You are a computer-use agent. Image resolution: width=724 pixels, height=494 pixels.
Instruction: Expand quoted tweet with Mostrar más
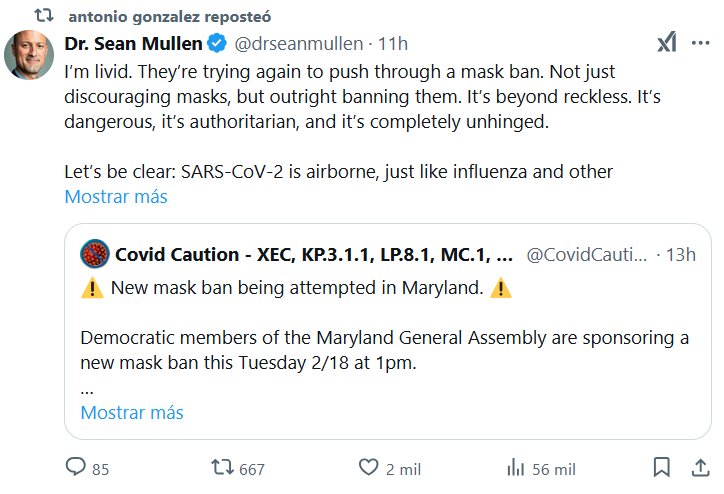point(132,412)
